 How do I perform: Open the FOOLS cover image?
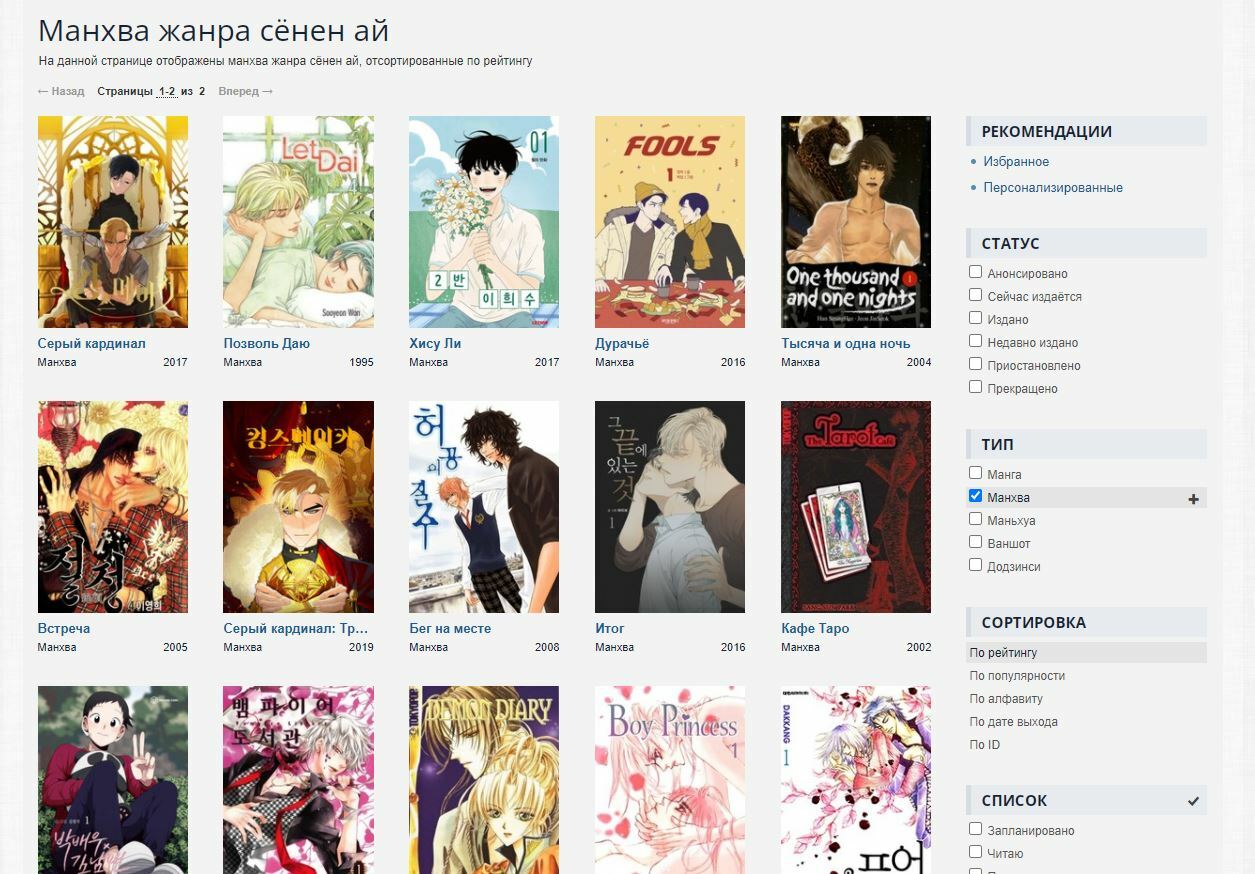coord(669,222)
